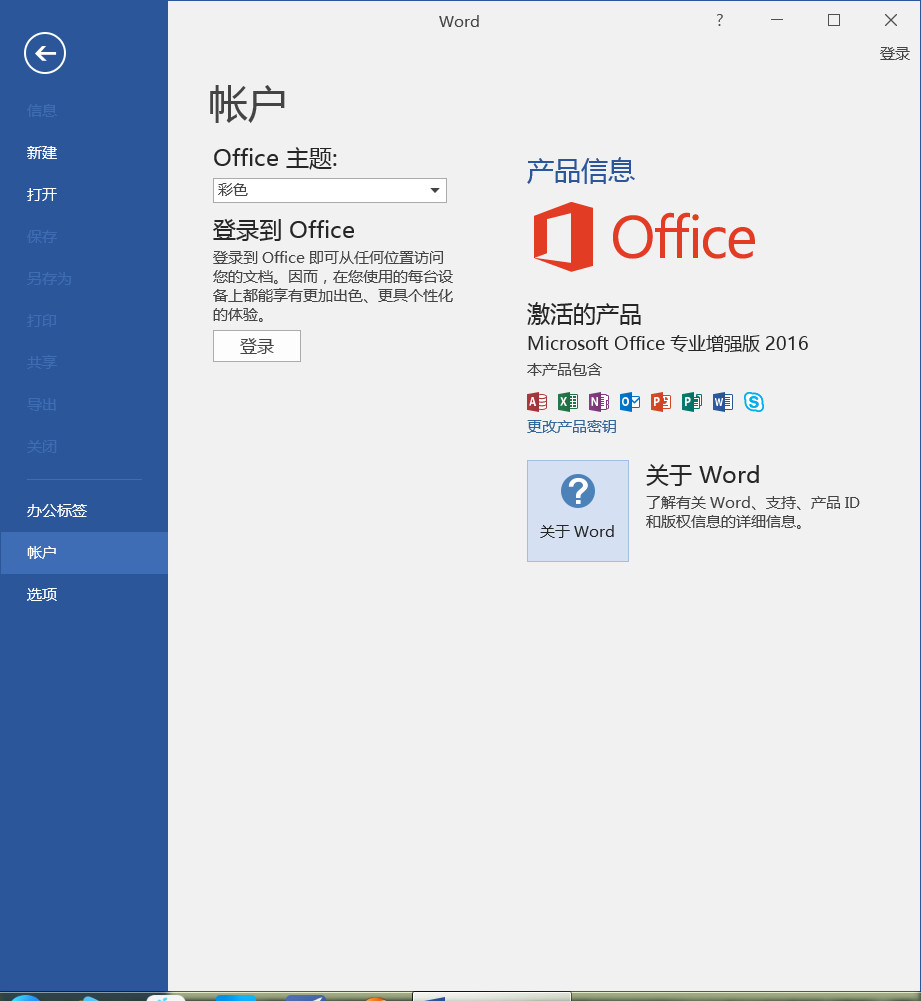The image size is (921, 1001).
Task: Open the 新建 menu item
Action: tap(42, 153)
